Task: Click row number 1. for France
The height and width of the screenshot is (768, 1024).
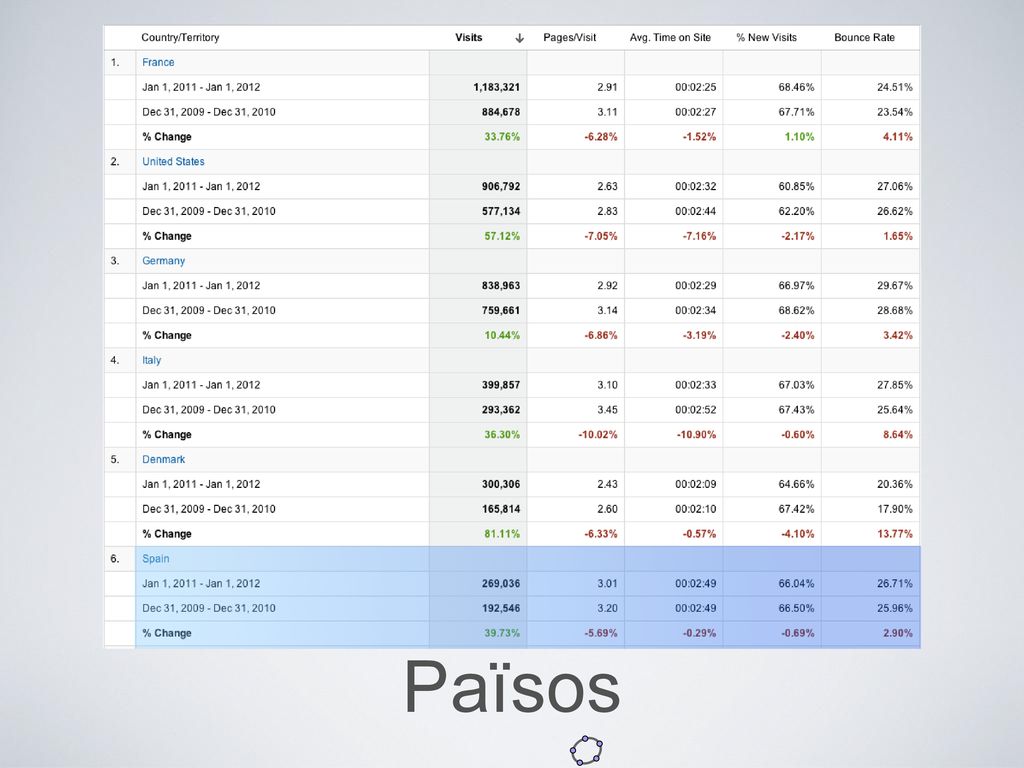Action: pos(115,62)
